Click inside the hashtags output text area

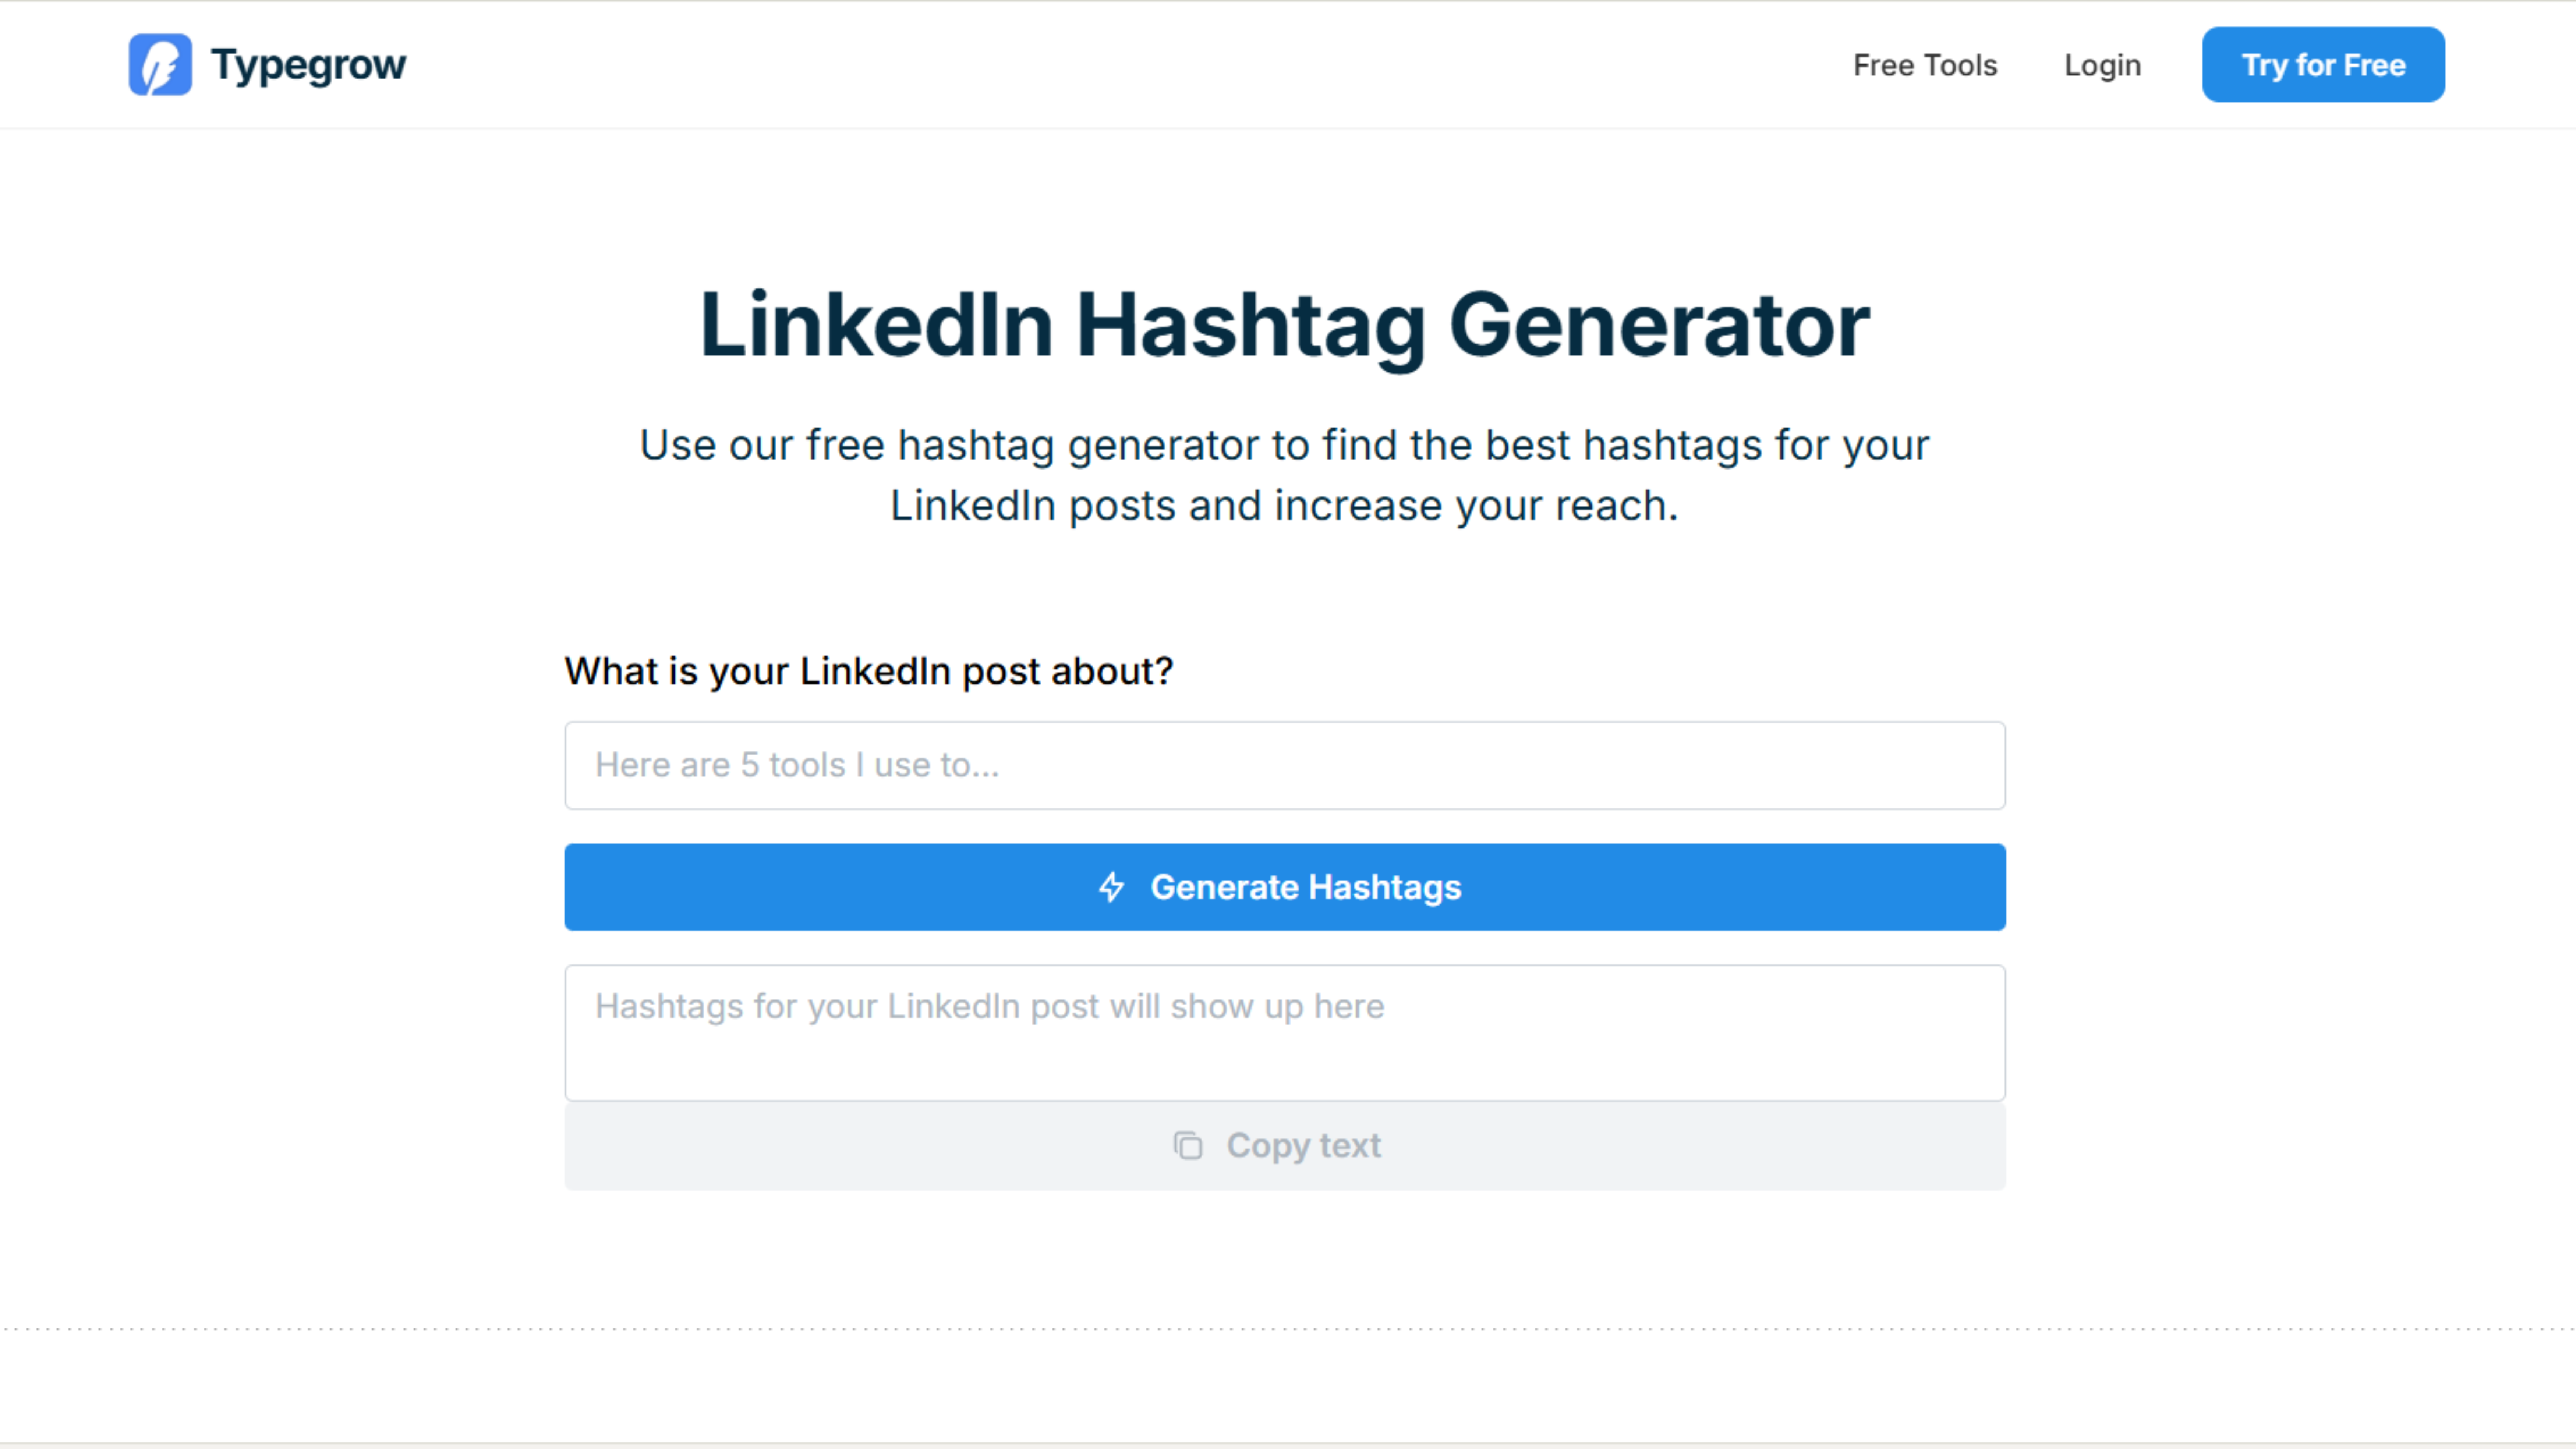[1284, 1050]
